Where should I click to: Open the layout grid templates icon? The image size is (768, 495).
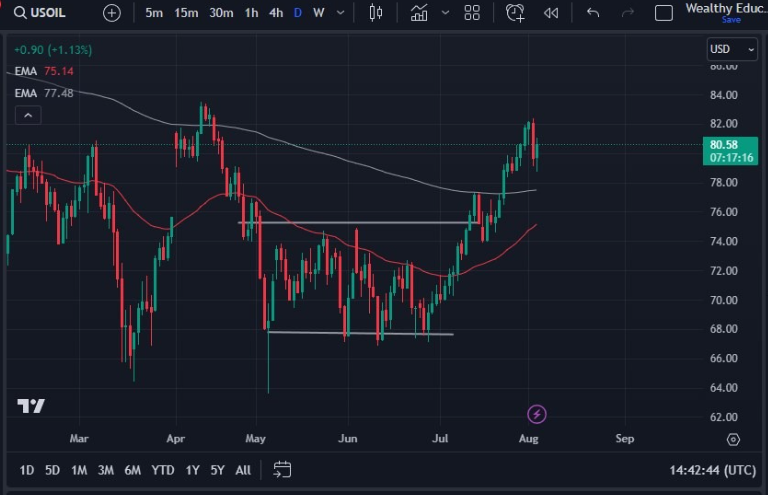472,13
